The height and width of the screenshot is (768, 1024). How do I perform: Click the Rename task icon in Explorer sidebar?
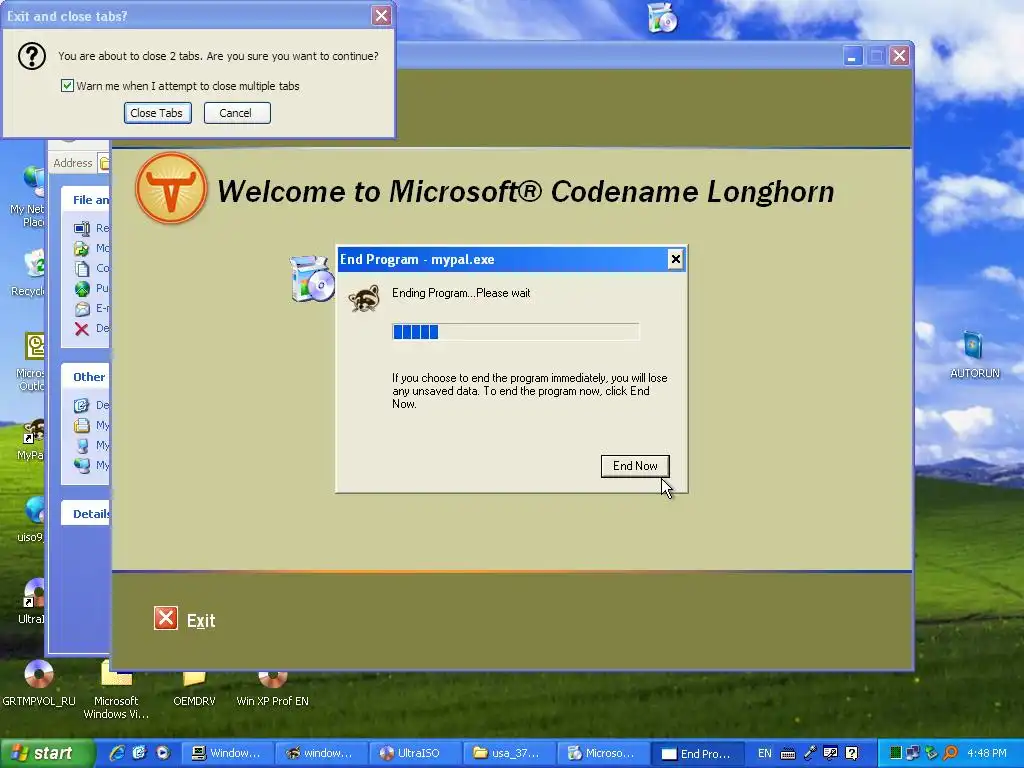[82, 228]
